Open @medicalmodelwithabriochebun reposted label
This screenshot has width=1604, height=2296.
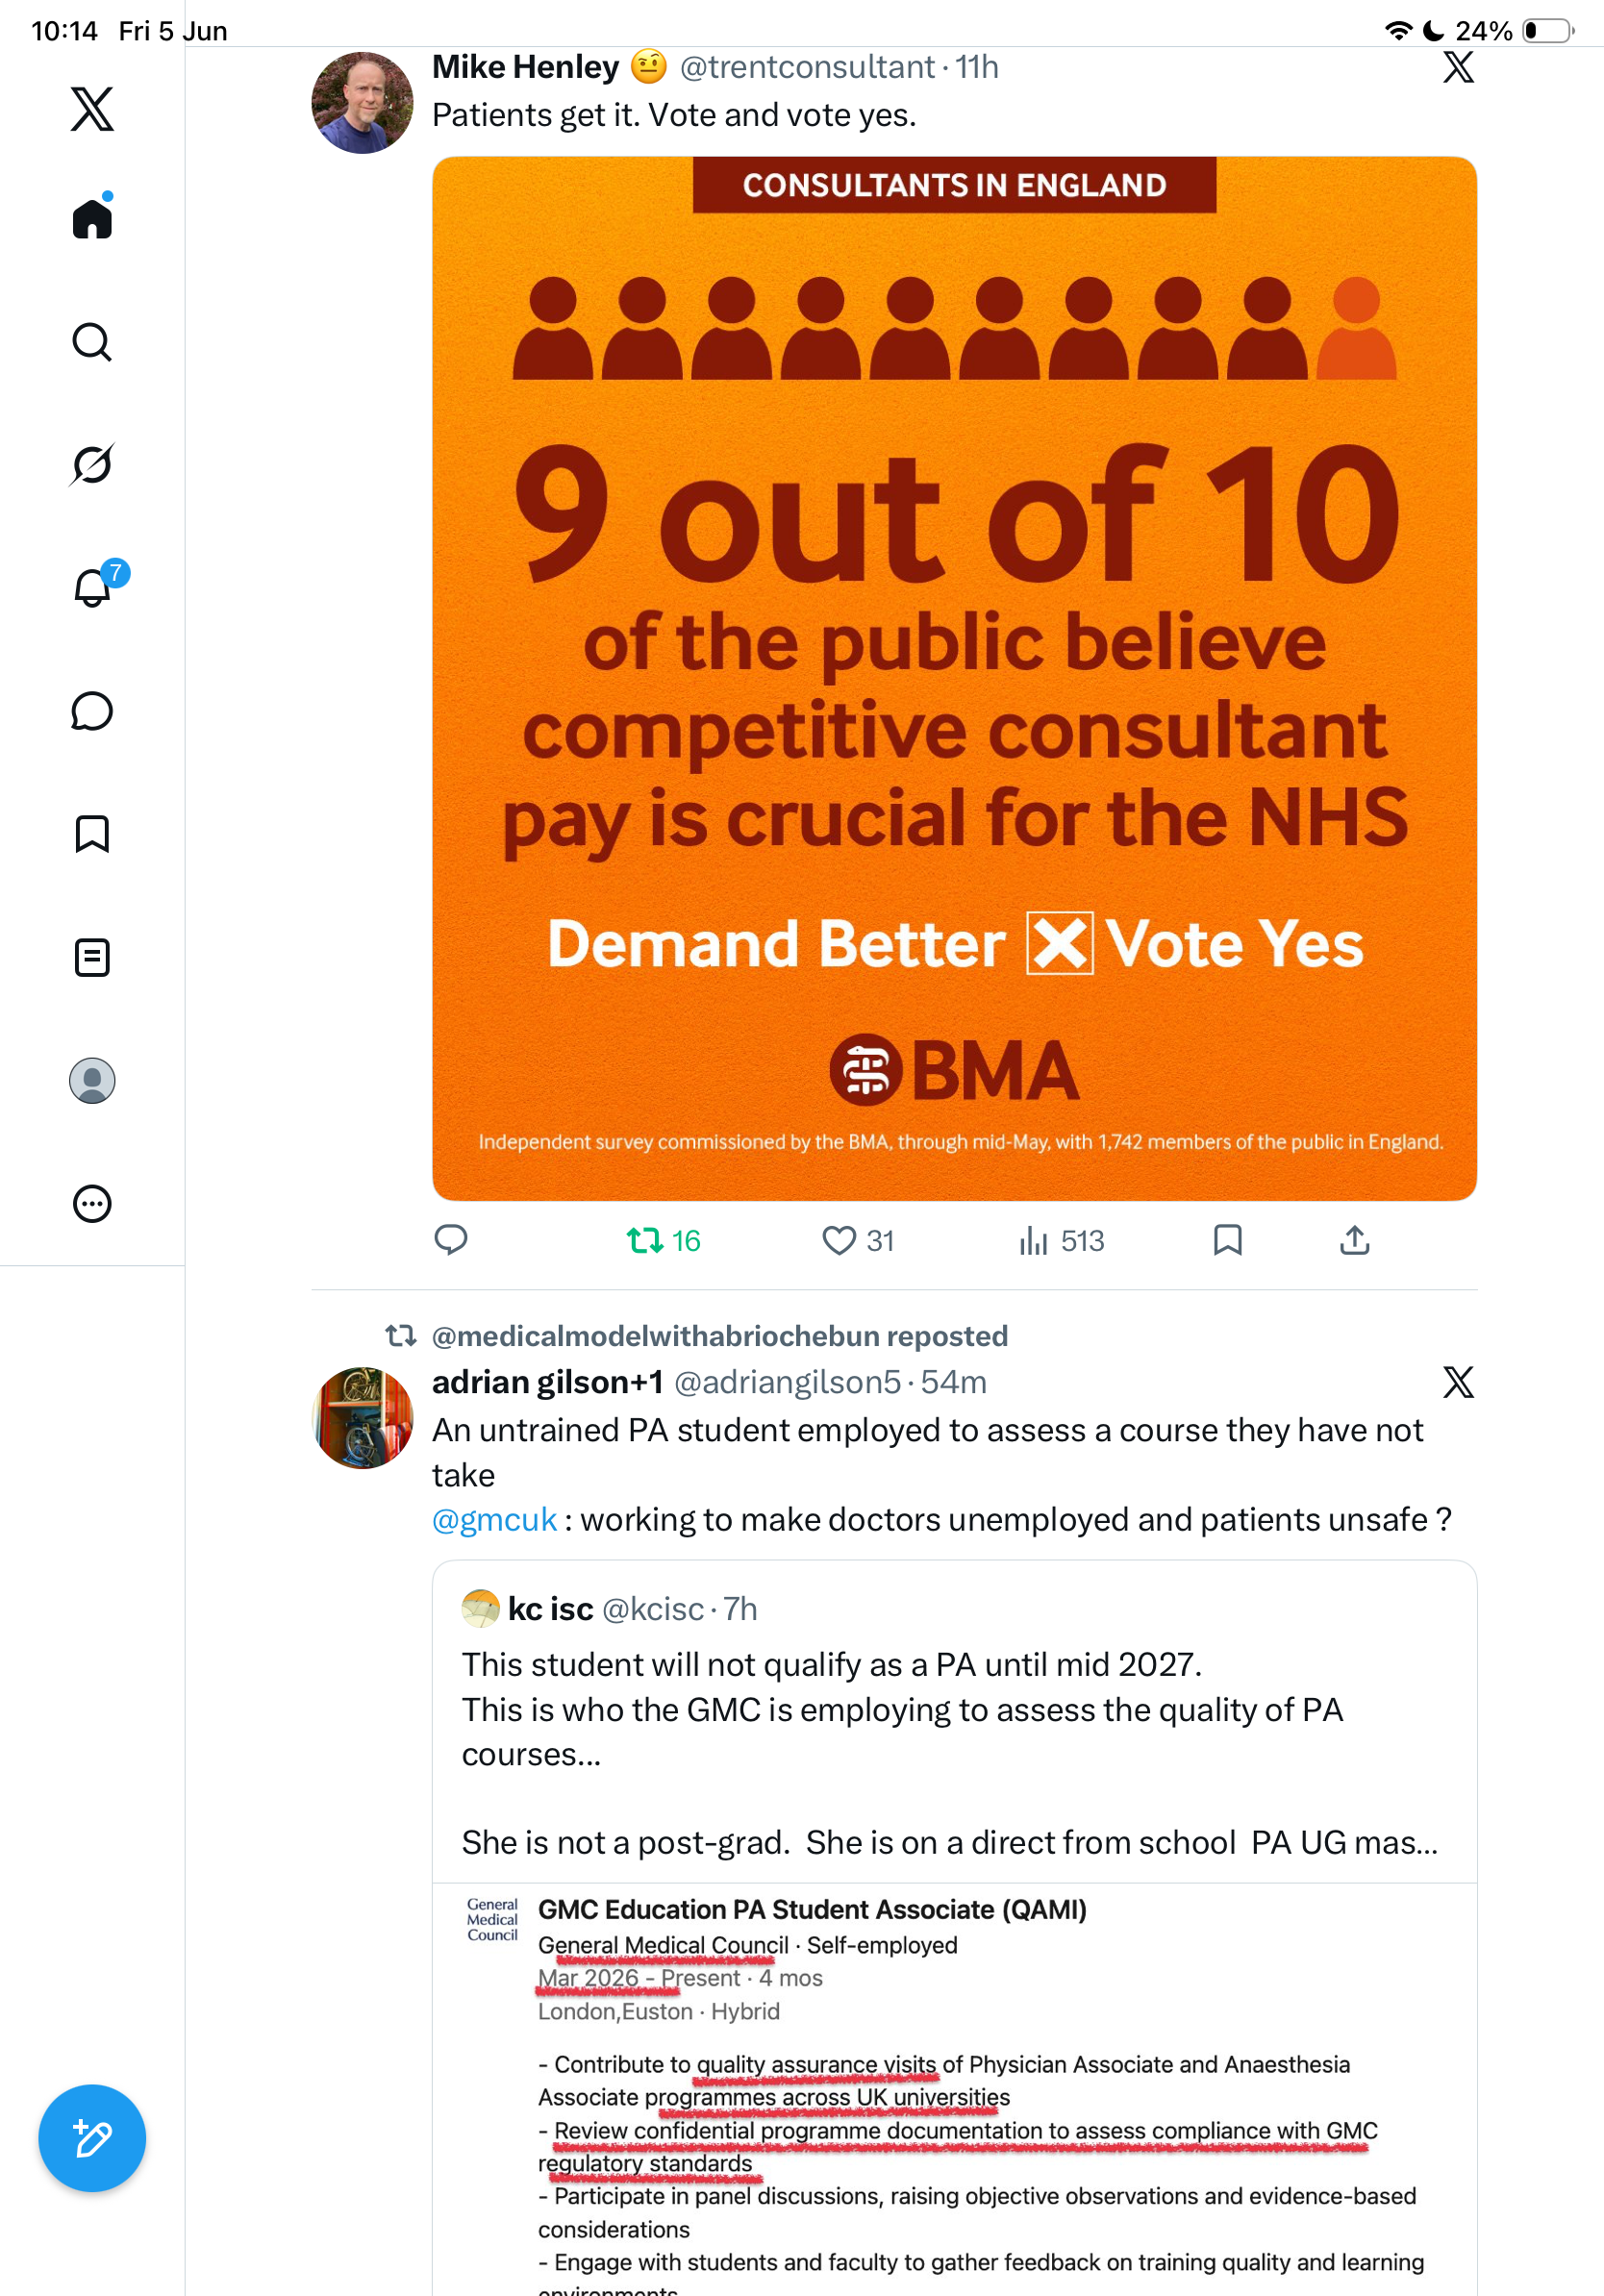pyautogui.click(x=719, y=1335)
